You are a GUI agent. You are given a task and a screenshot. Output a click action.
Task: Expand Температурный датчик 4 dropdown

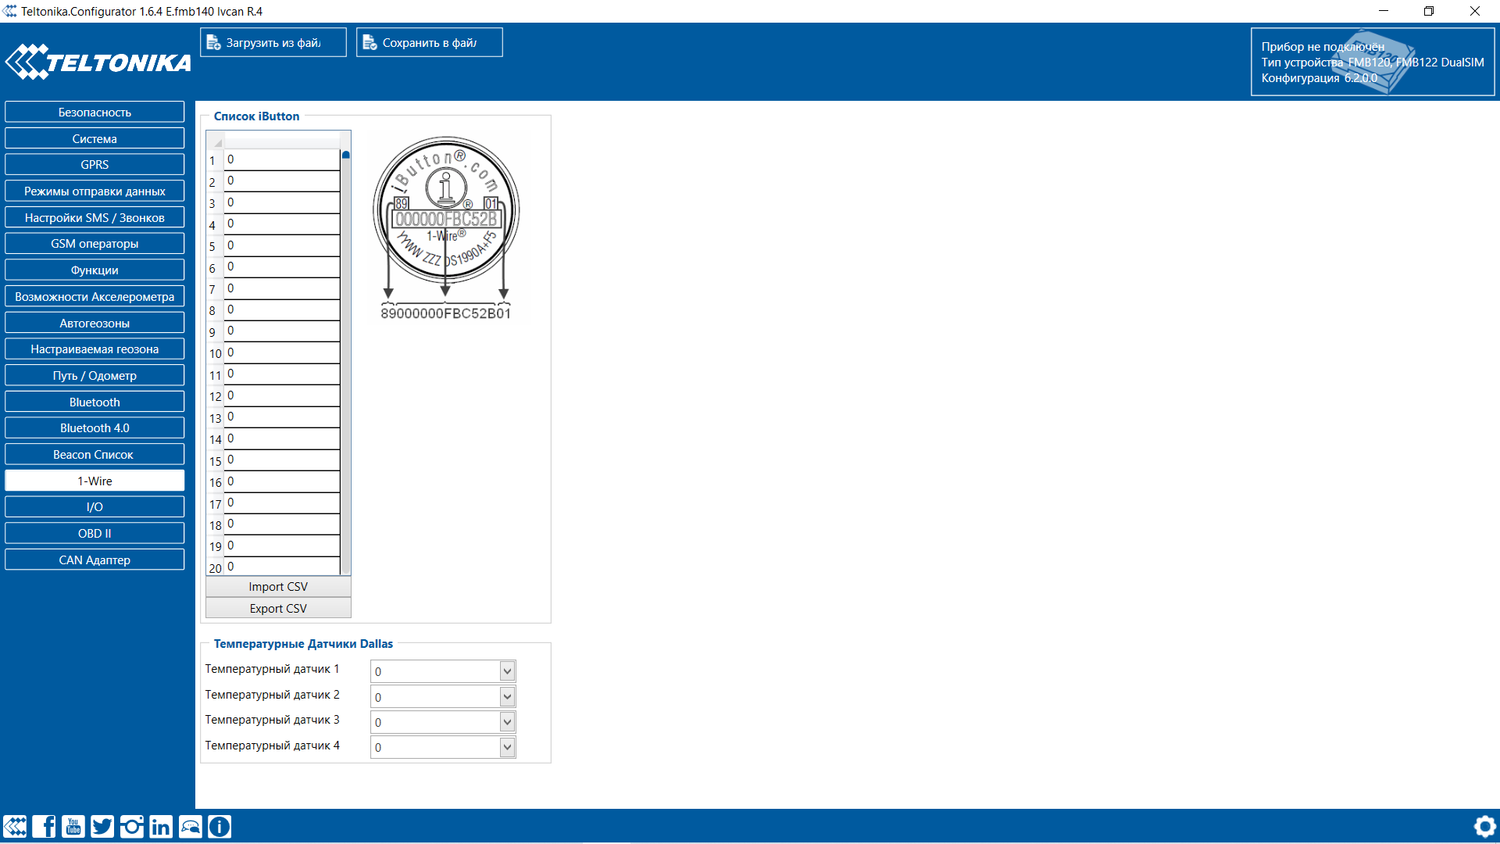point(507,747)
